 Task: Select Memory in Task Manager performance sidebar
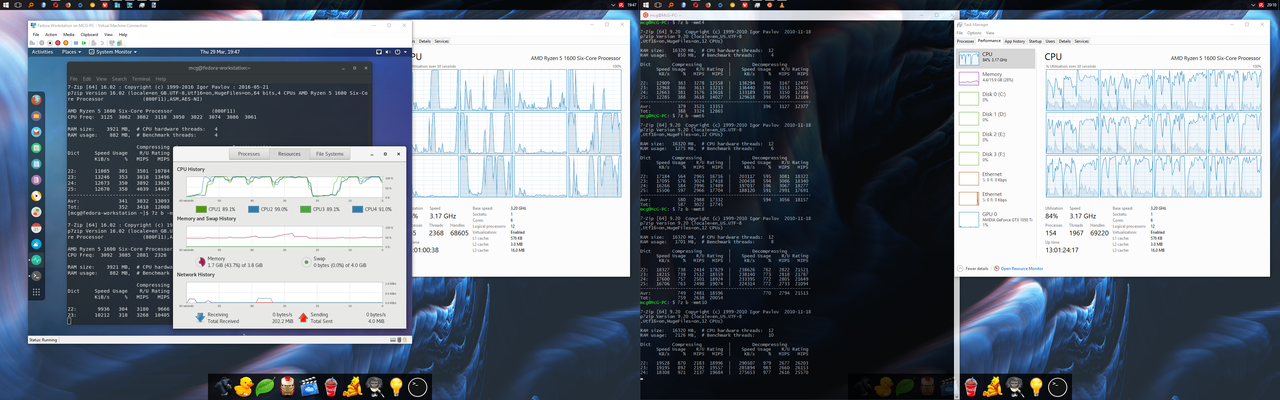tap(995, 79)
